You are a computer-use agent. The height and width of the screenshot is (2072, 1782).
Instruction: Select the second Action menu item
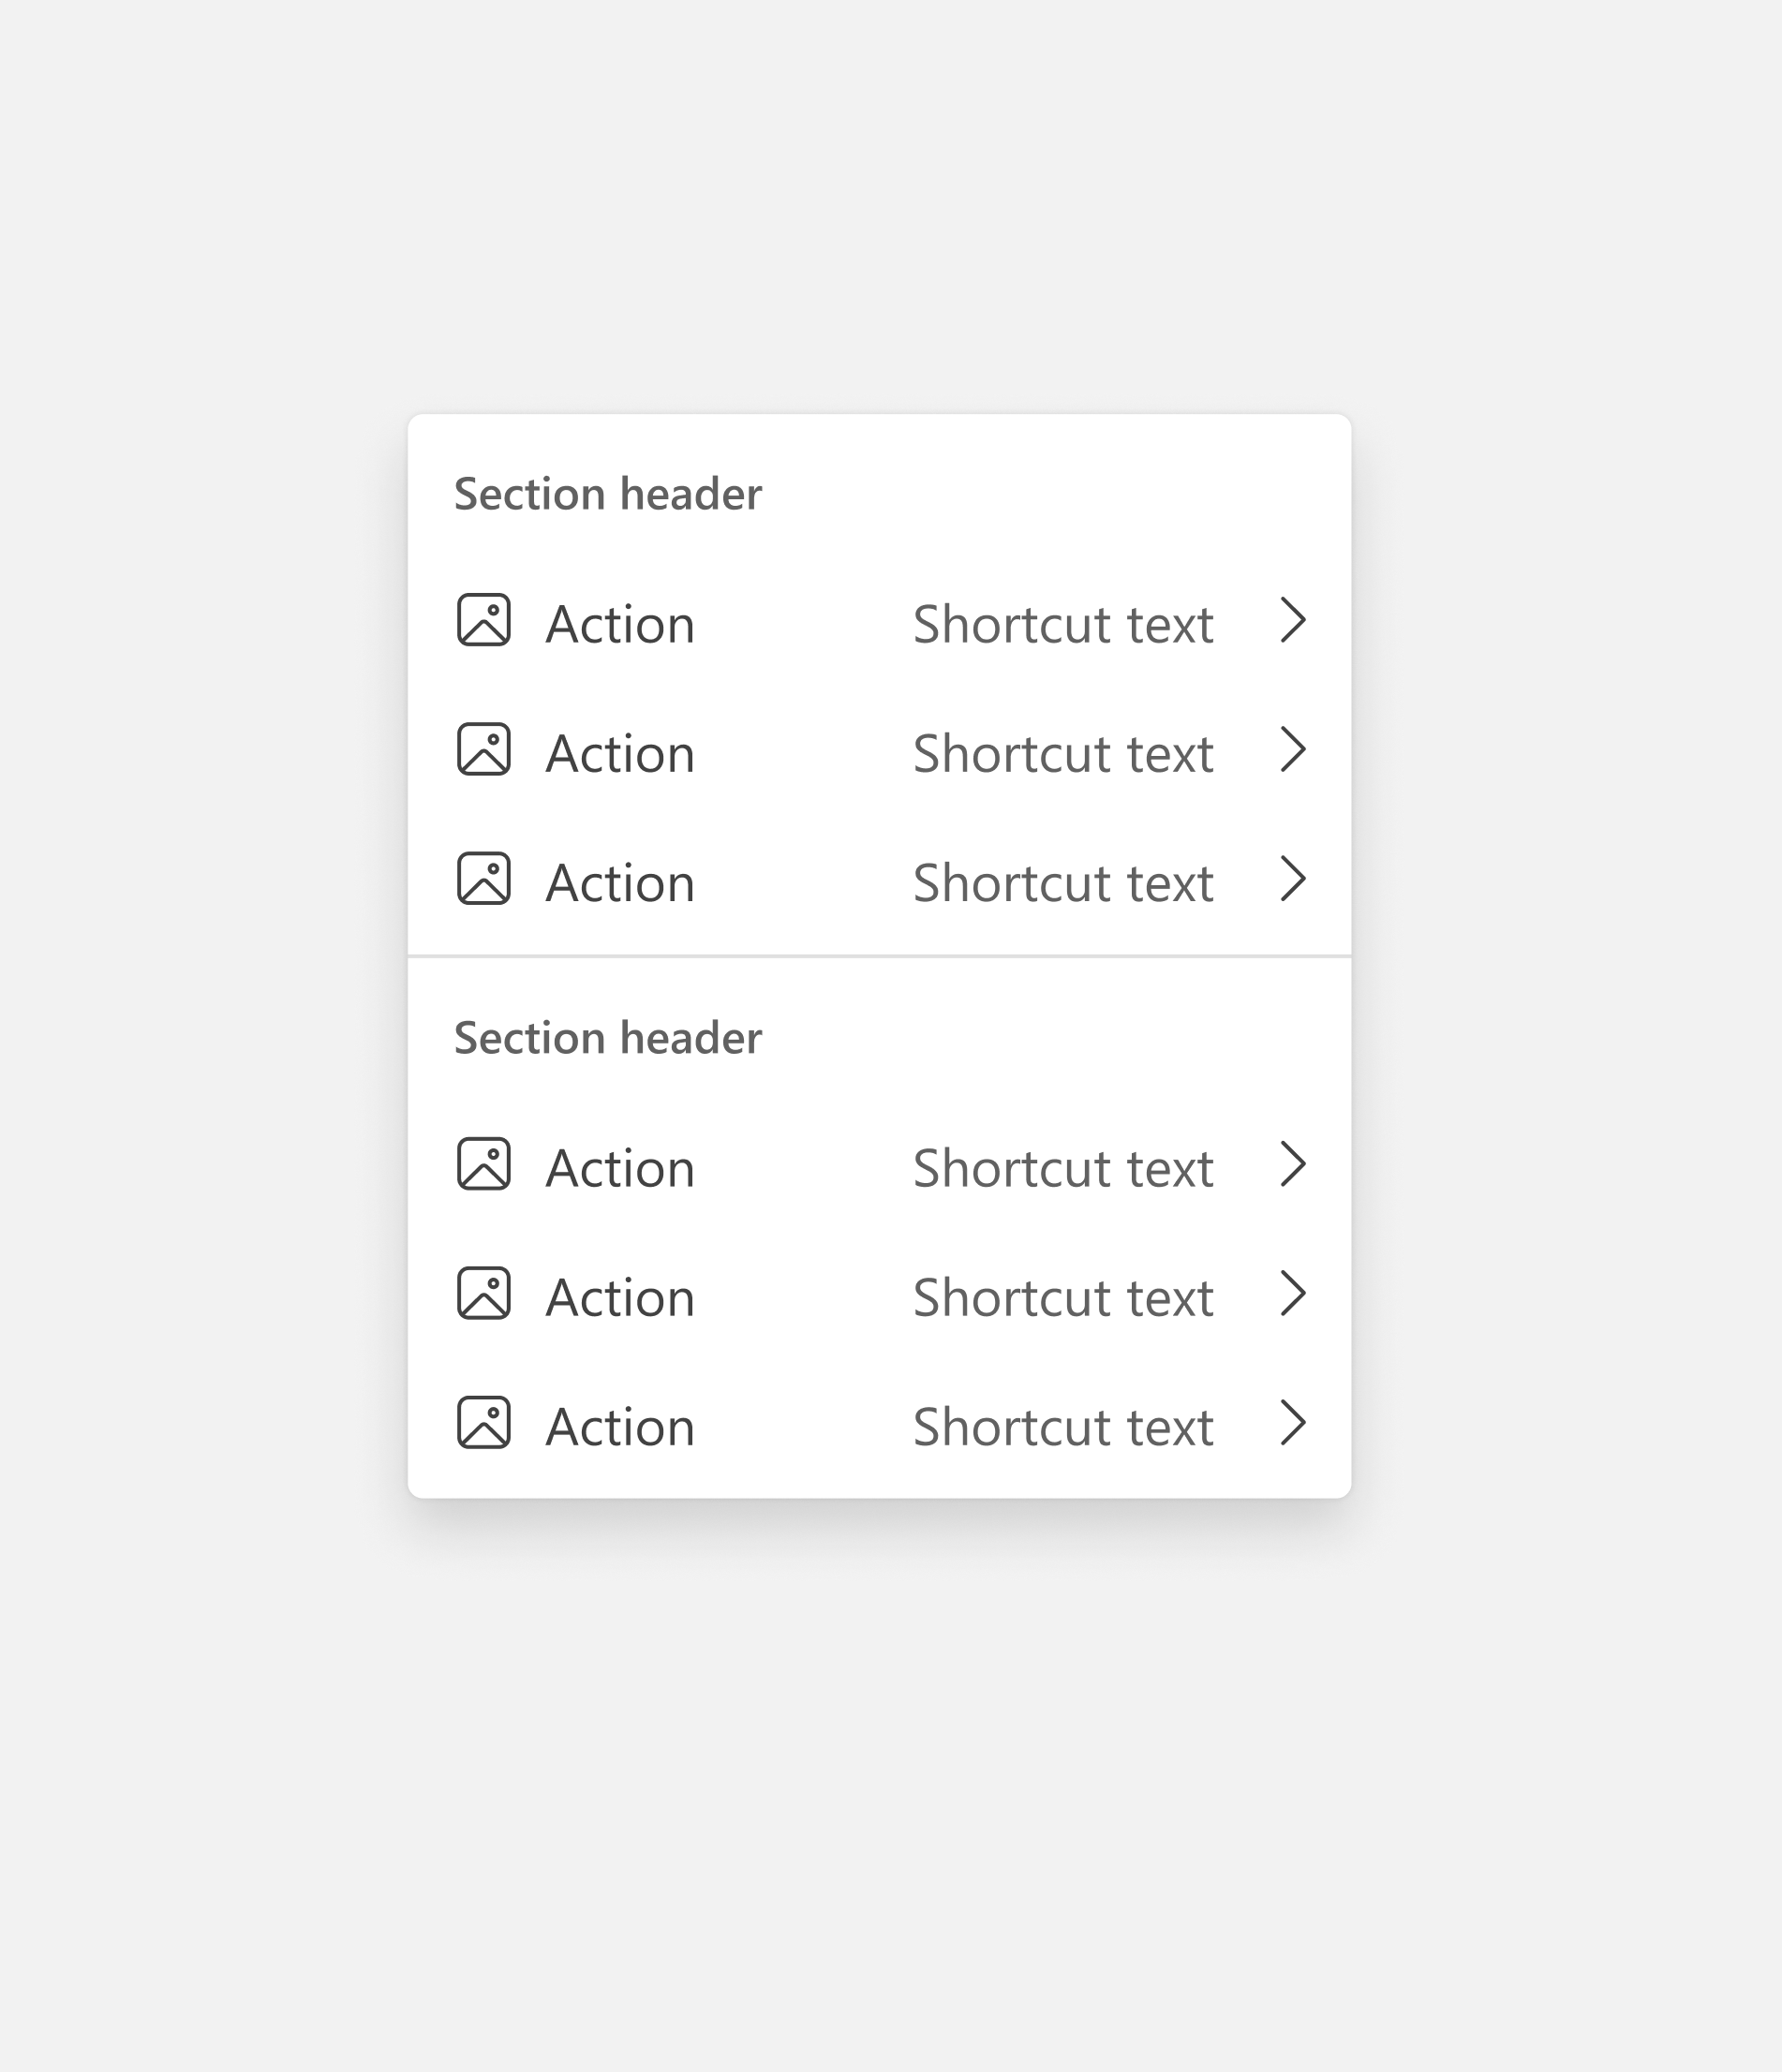pos(618,751)
